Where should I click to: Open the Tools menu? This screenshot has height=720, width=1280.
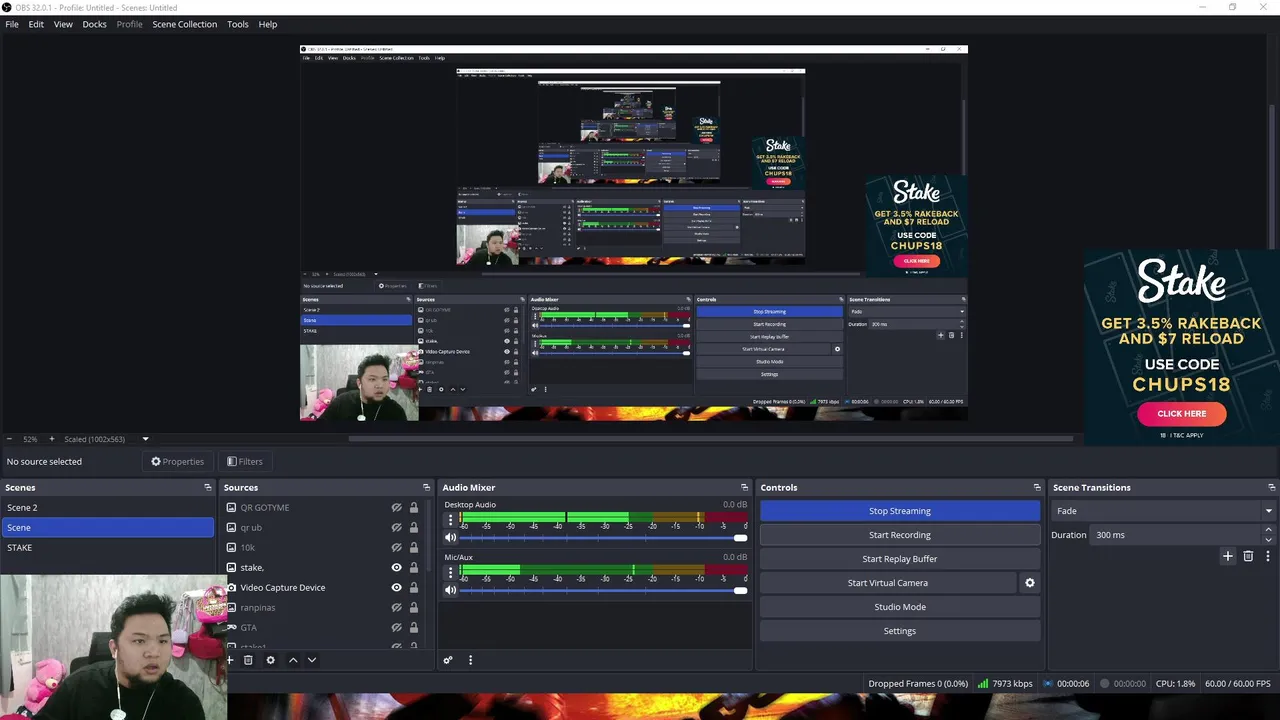tap(237, 24)
